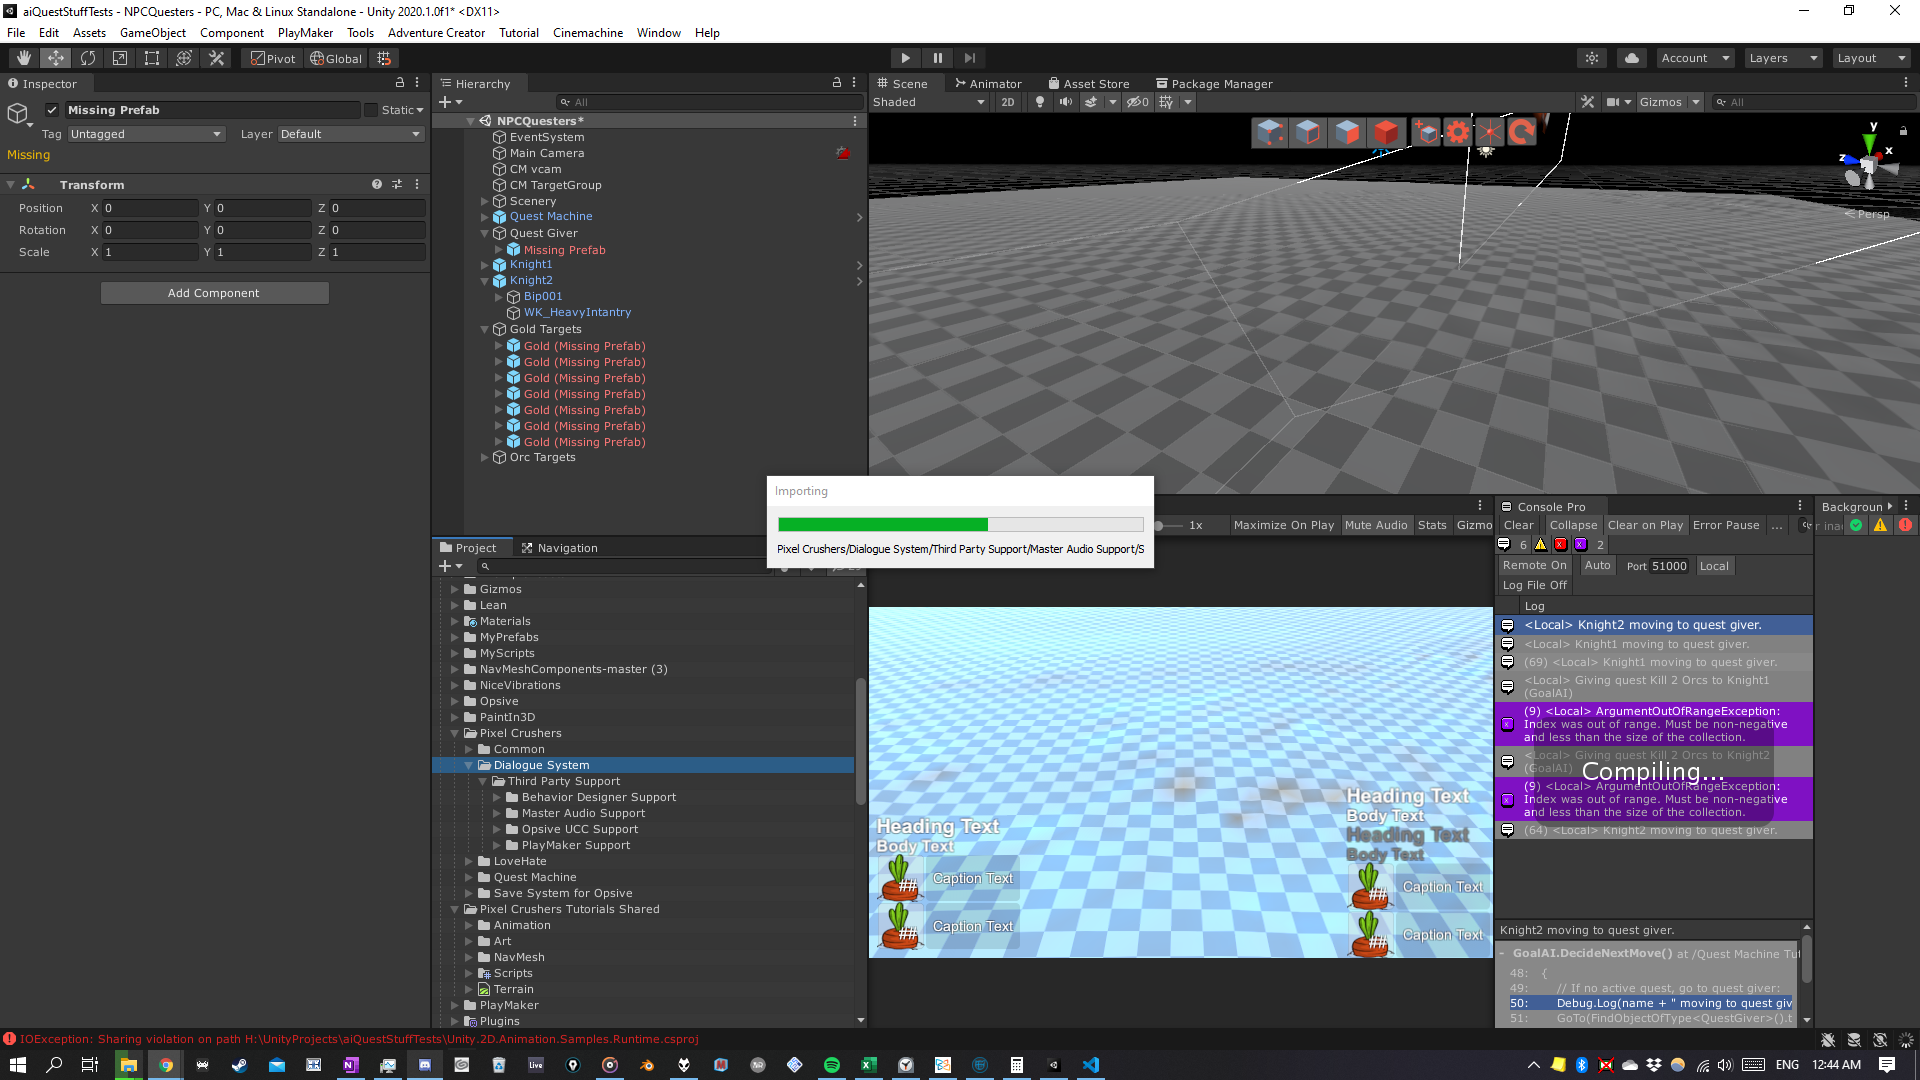Click ProBuilder object mode red cube icon
1920x1080 pixels.
click(1386, 132)
